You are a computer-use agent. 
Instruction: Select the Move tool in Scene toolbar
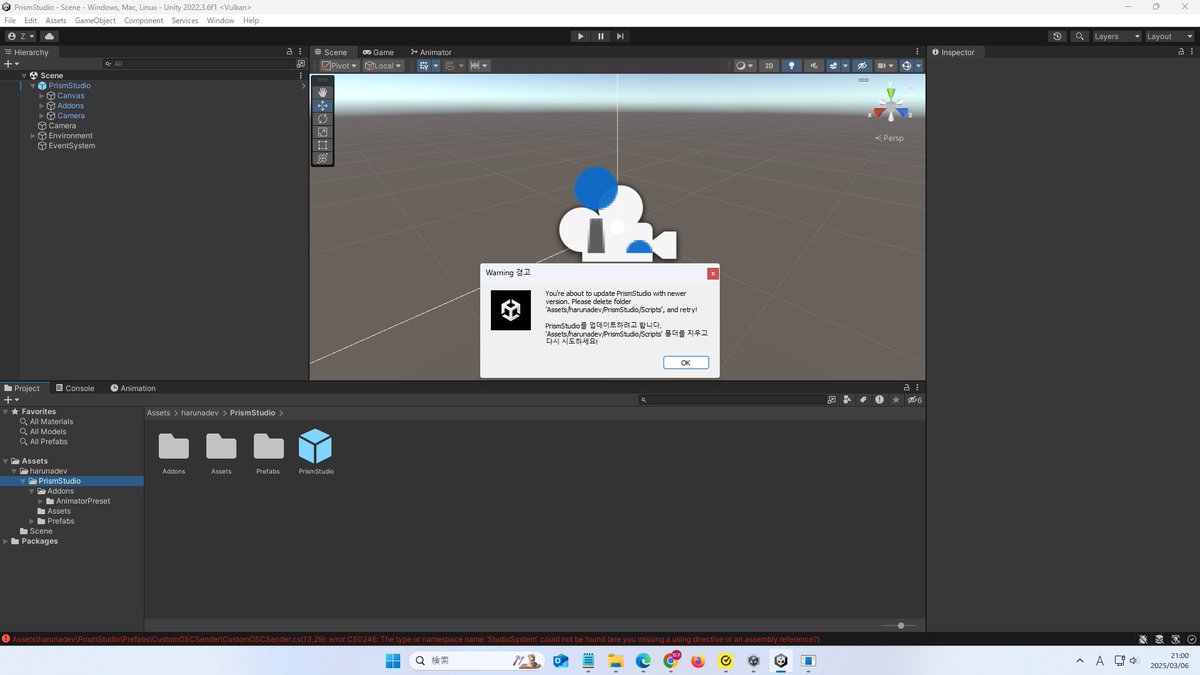(322, 105)
